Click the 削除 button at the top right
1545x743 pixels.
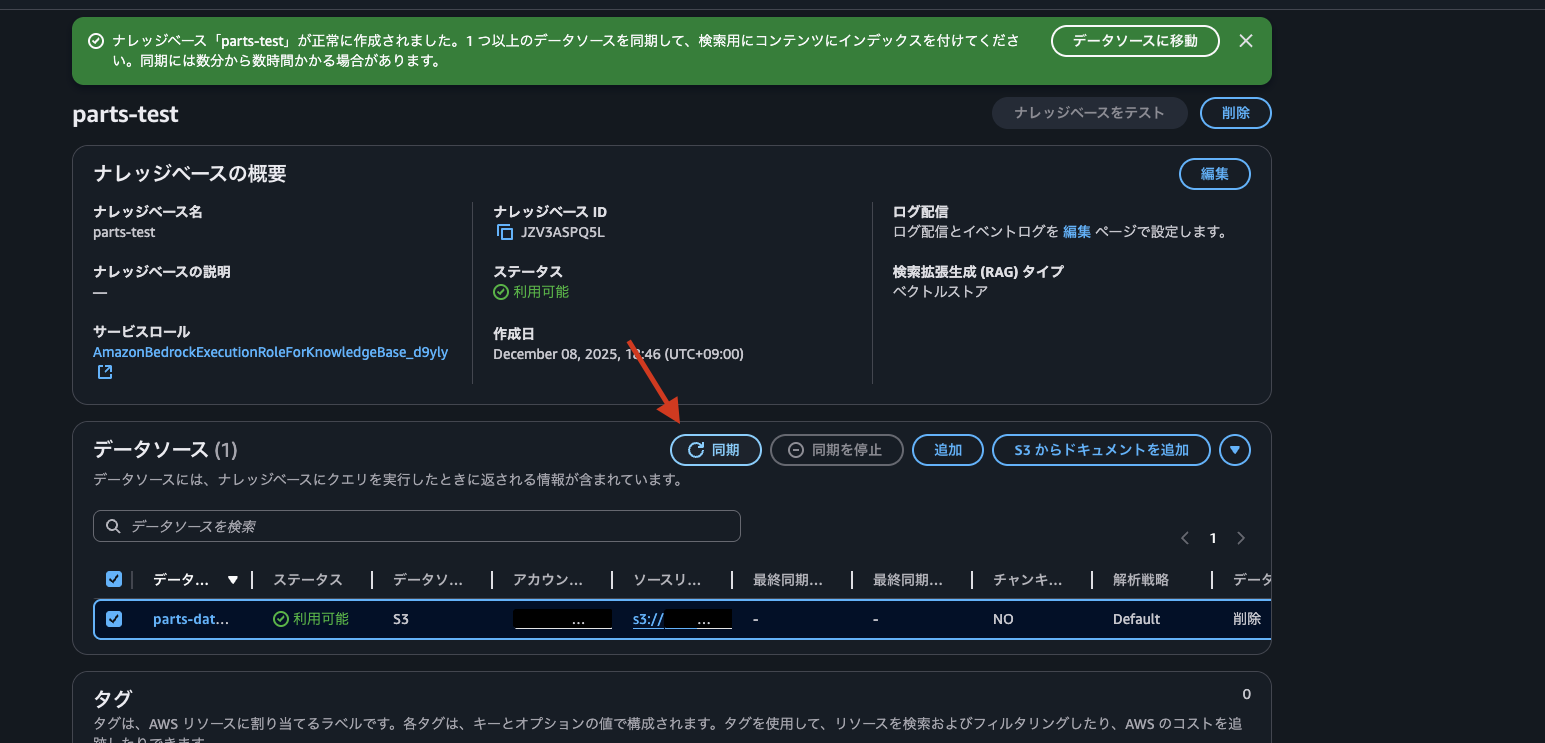coord(1235,113)
